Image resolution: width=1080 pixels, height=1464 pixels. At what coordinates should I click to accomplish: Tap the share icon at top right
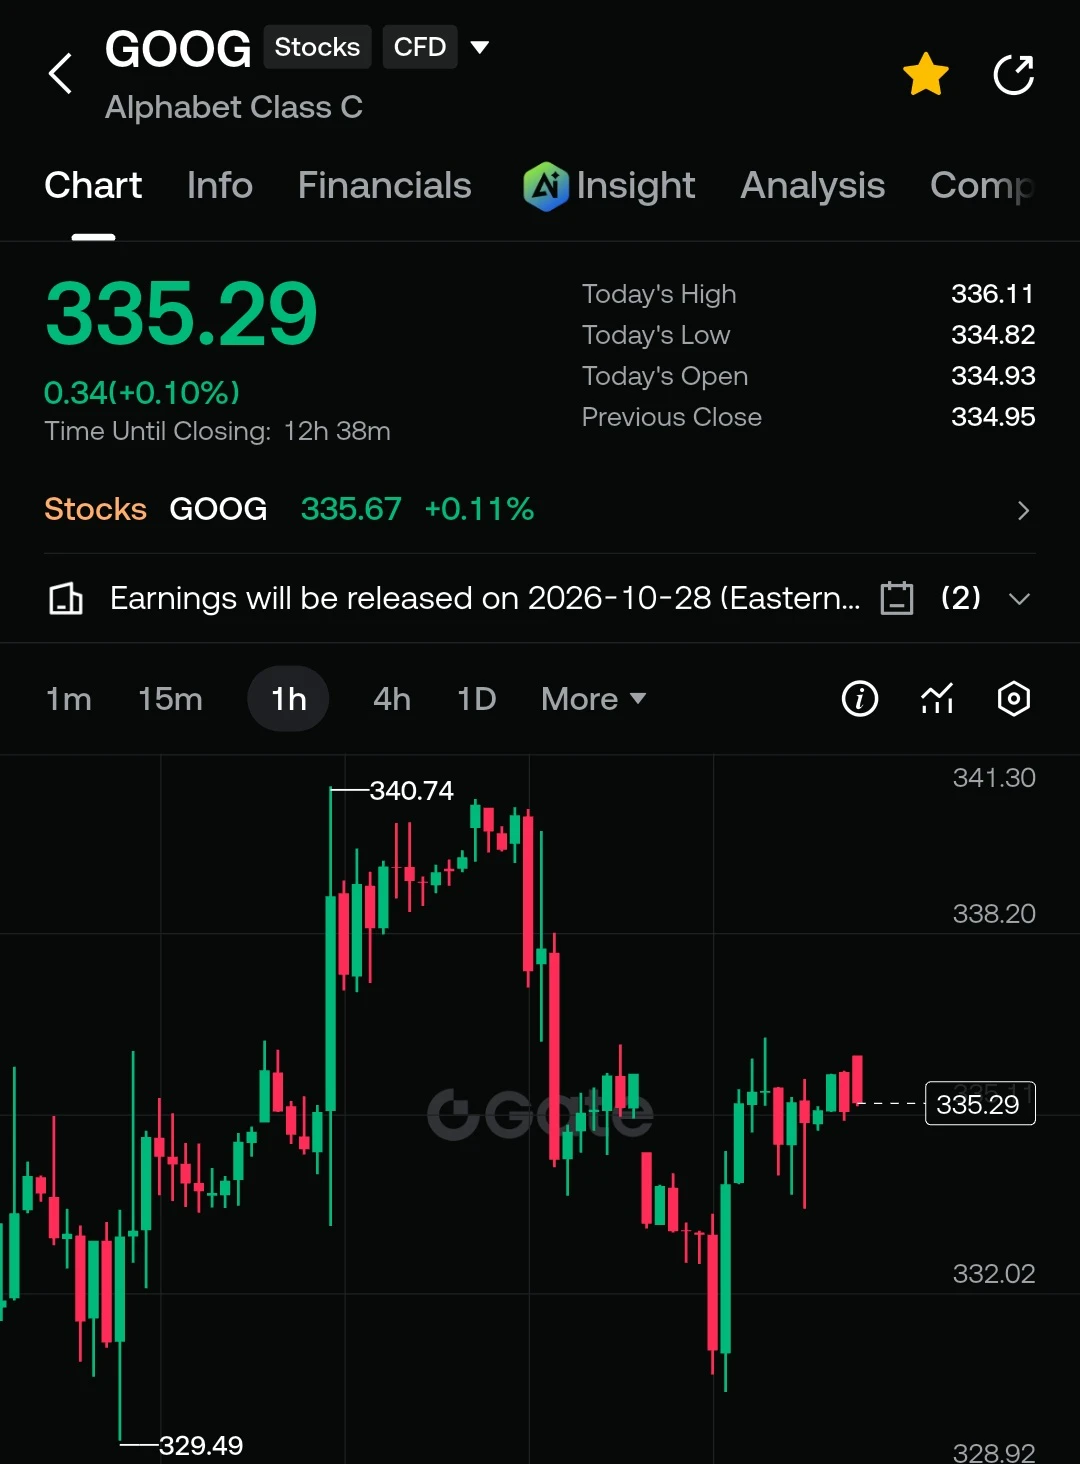(1013, 74)
